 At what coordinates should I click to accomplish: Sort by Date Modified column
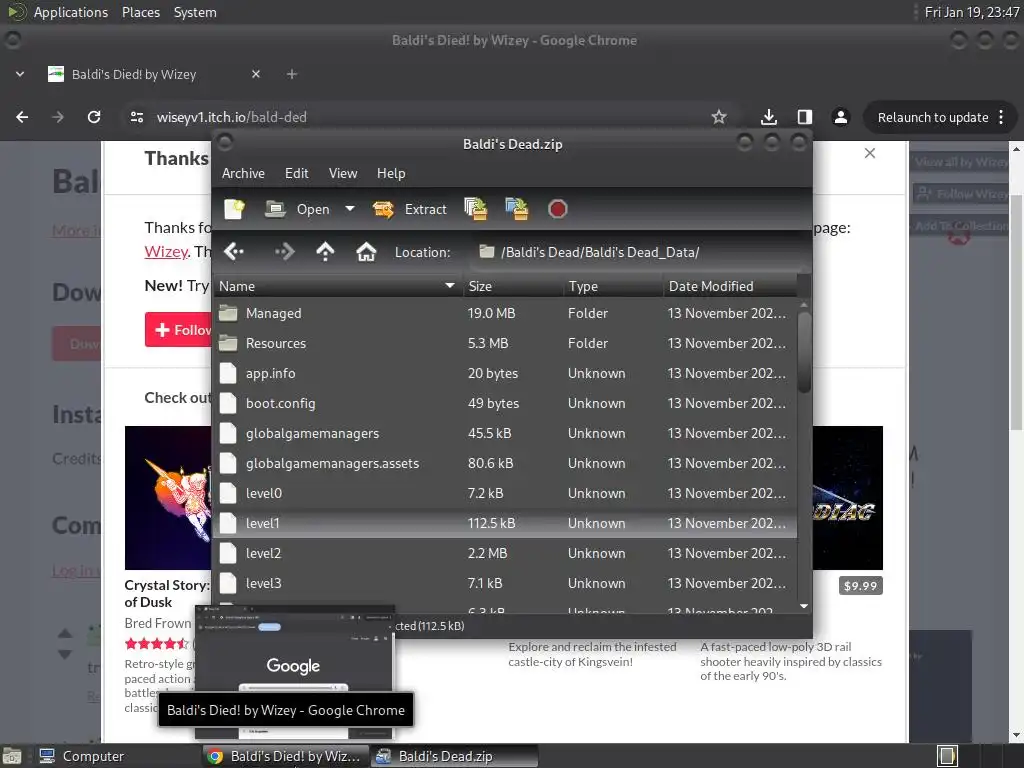[x=730, y=286]
